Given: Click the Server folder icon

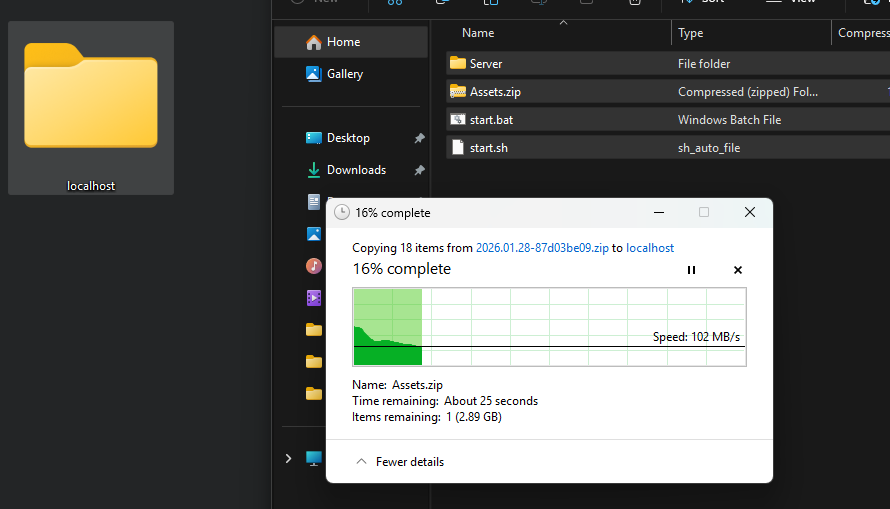Looking at the screenshot, I should 457,63.
